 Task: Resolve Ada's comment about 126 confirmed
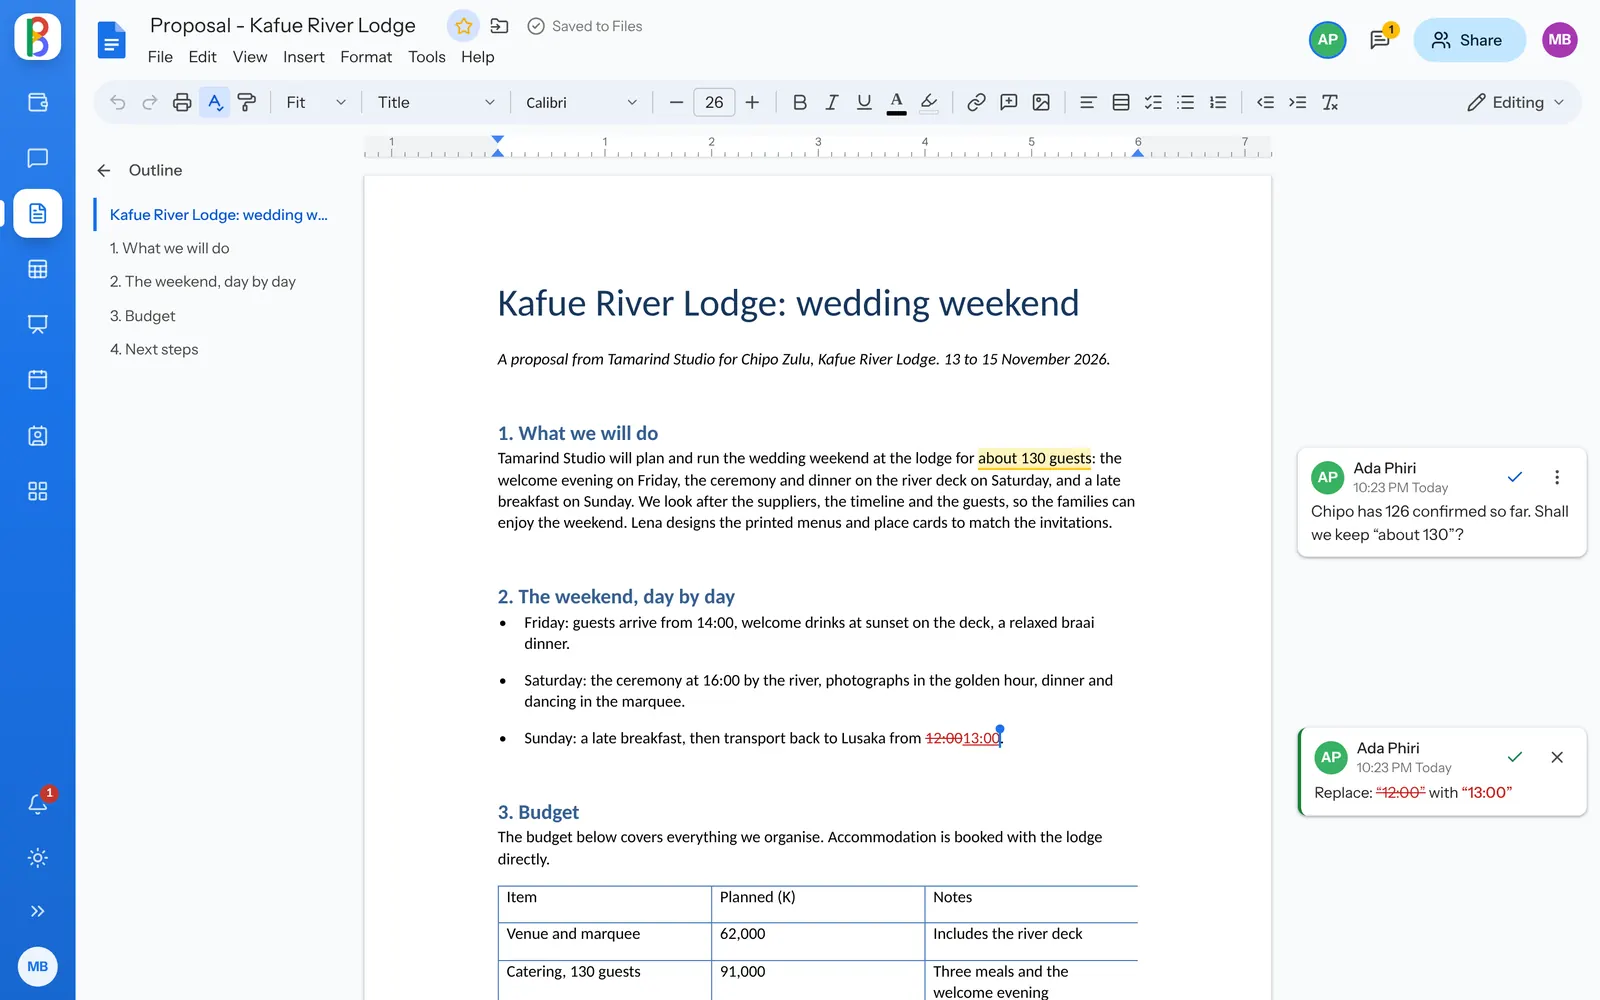click(x=1515, y=477)
